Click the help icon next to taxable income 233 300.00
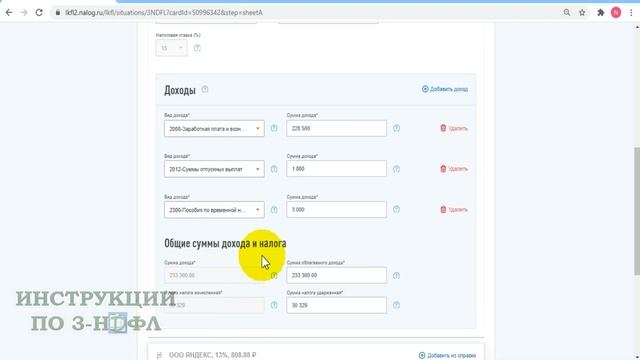The width and height of the screenshot is (640, 360). [396, 276]
